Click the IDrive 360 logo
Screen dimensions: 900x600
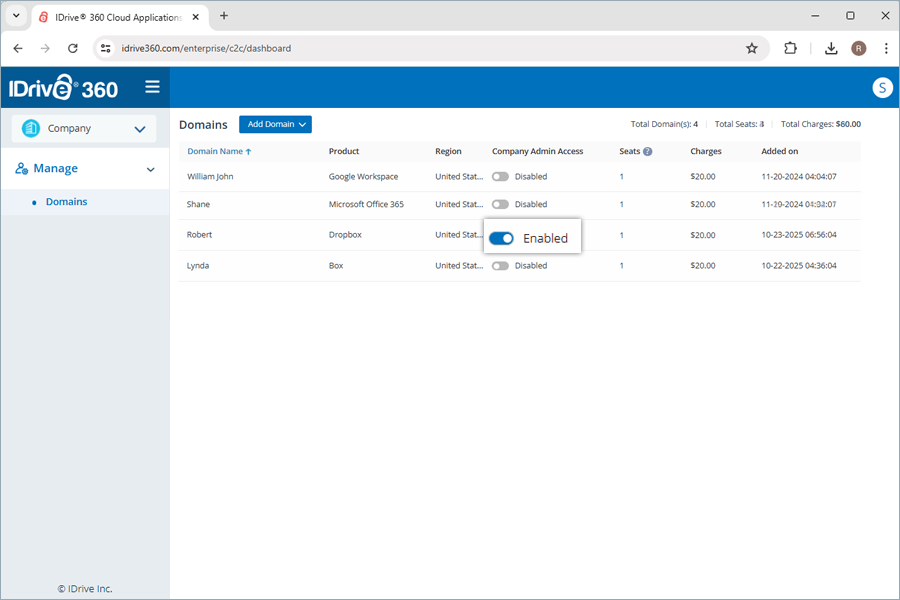pyautogui.click(x=64, y=88)
